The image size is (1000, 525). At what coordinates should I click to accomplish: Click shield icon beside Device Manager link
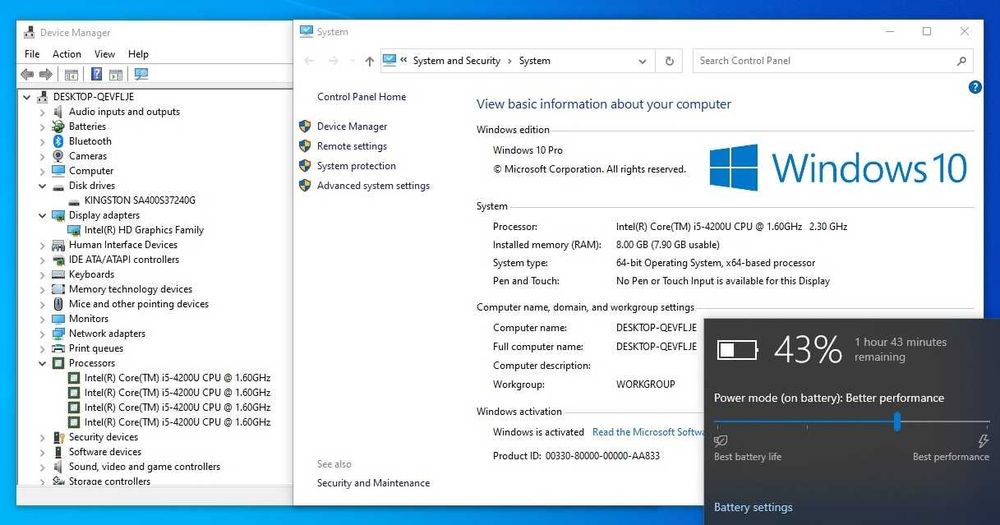(x=305, y=126)
